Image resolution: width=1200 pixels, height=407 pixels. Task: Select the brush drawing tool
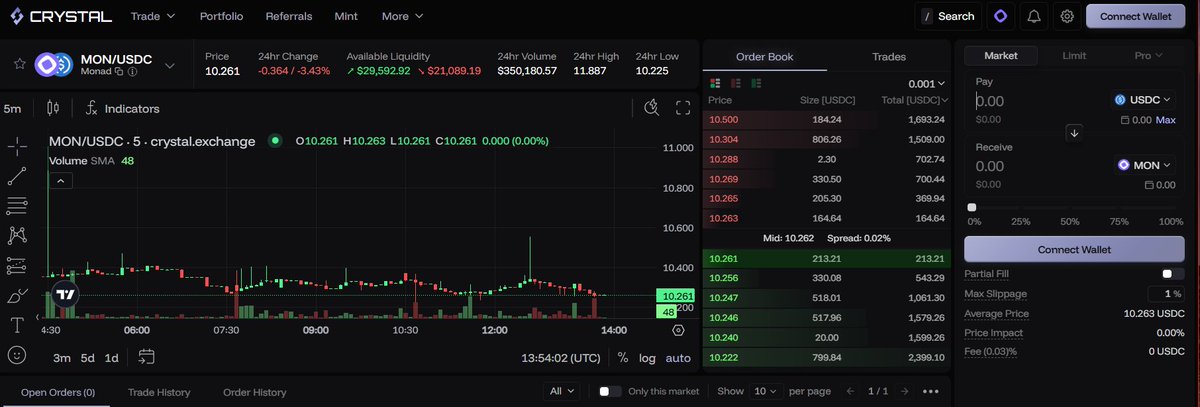(x=17, y=296)
